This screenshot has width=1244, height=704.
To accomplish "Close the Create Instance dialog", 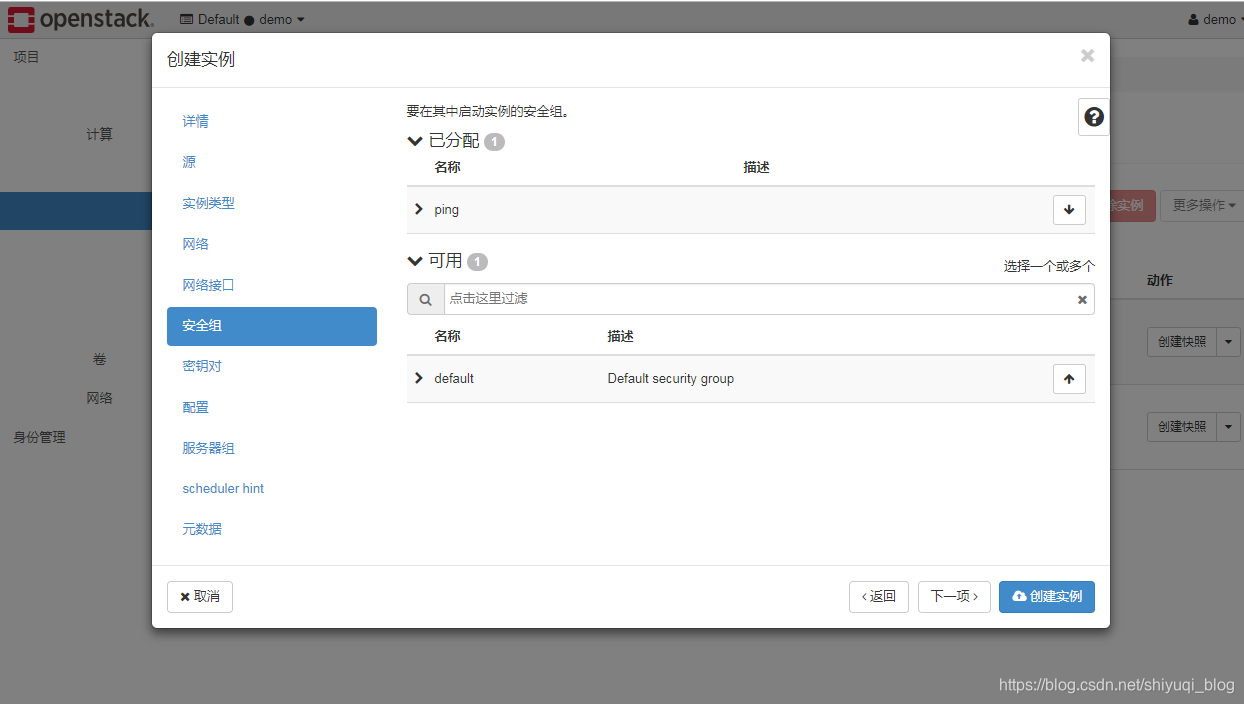I will 1088,56.
